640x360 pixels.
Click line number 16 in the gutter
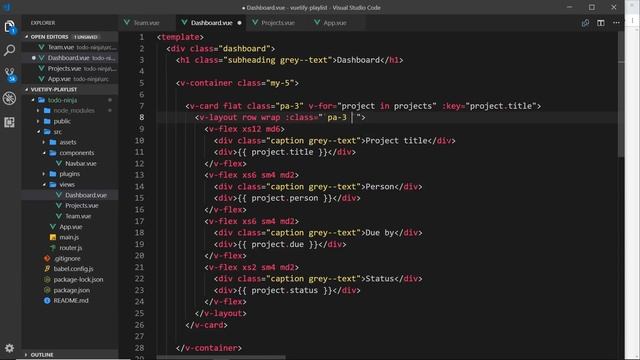139,210
